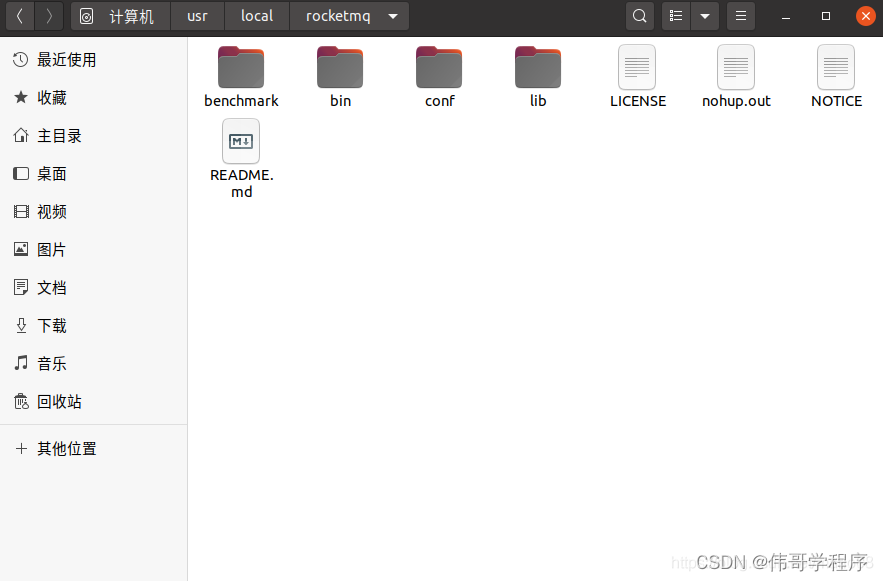
Task: Open 最近使用 in the sidebar
Action: [x=93, y=60]
